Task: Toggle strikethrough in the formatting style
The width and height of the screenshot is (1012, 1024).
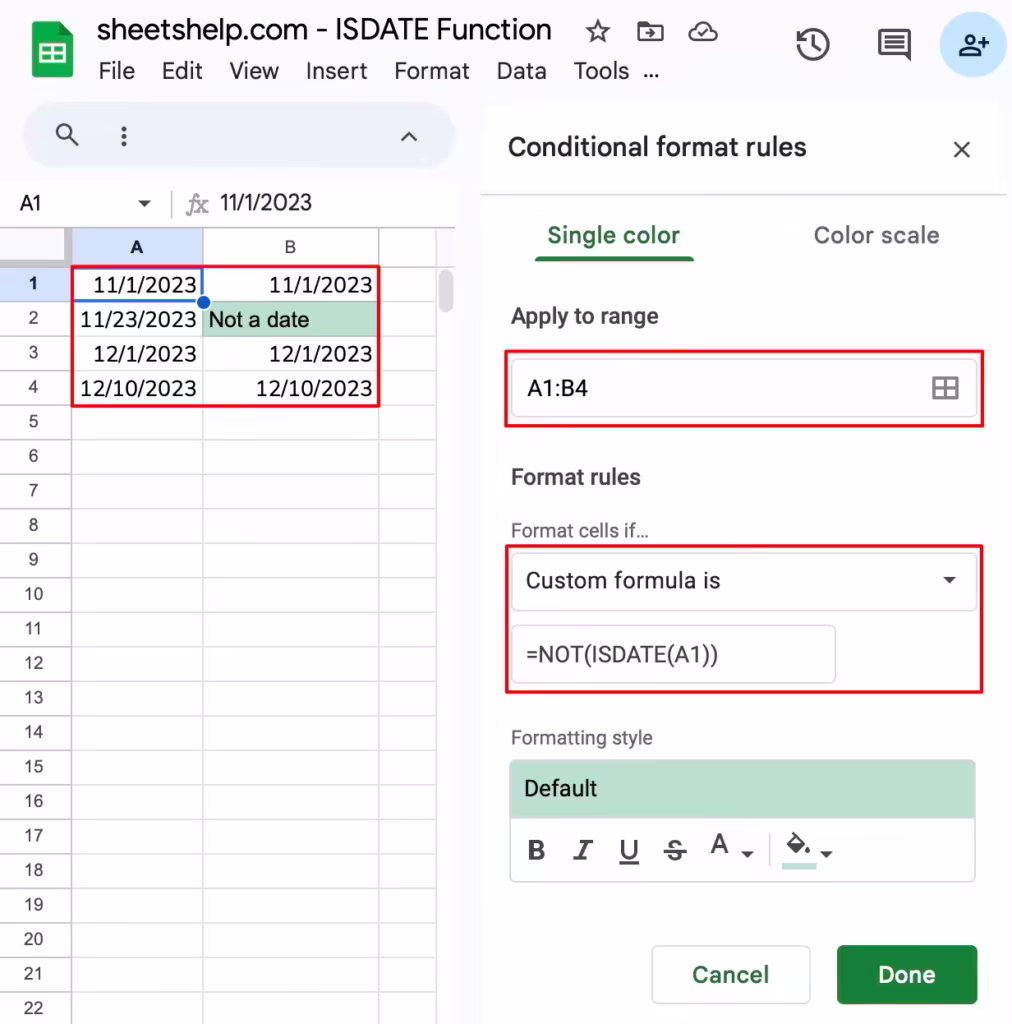Action: (675, 850)
